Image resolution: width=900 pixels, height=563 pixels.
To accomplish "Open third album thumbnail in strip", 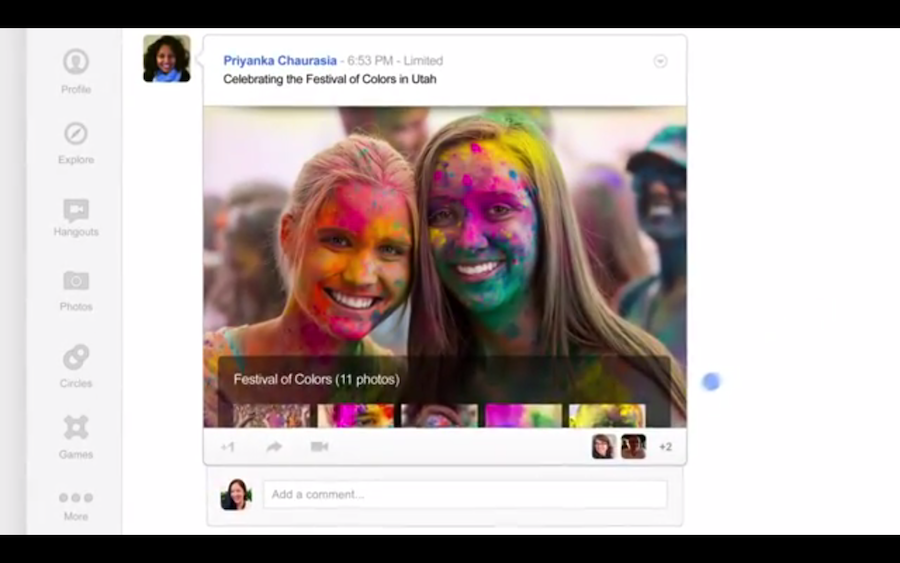I will (440, 416).
